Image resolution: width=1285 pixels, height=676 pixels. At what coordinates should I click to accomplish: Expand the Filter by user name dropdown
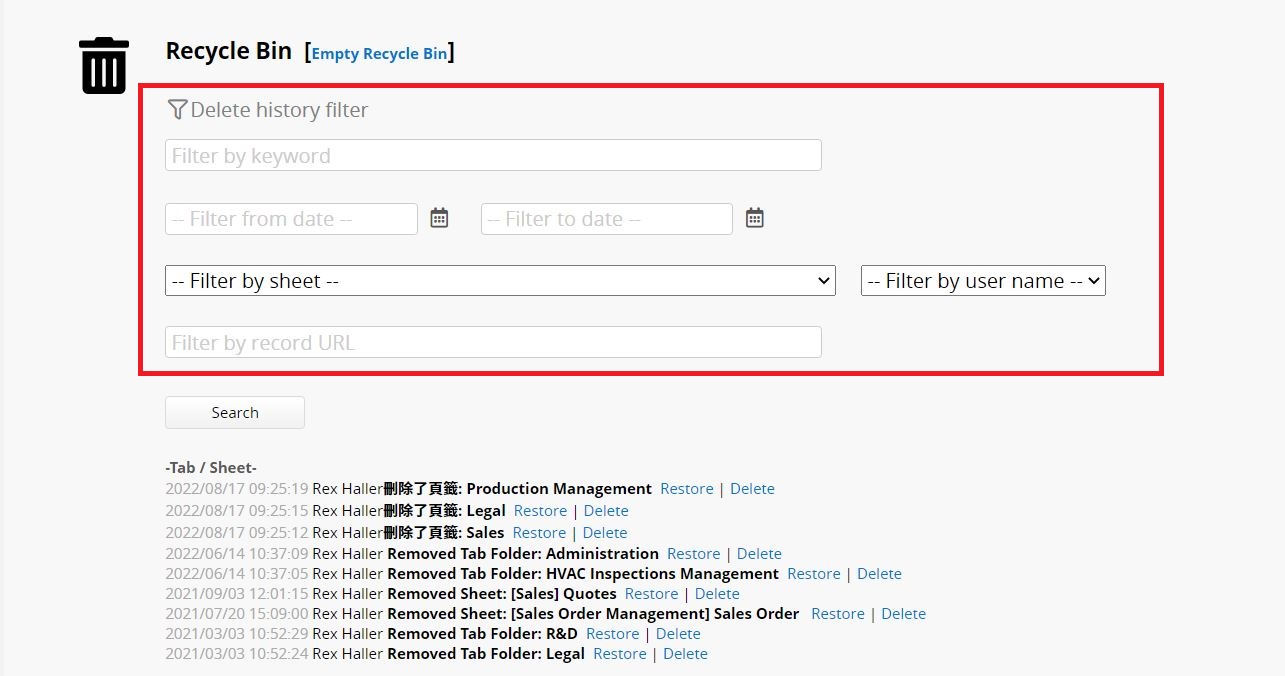tap(983, 281)
